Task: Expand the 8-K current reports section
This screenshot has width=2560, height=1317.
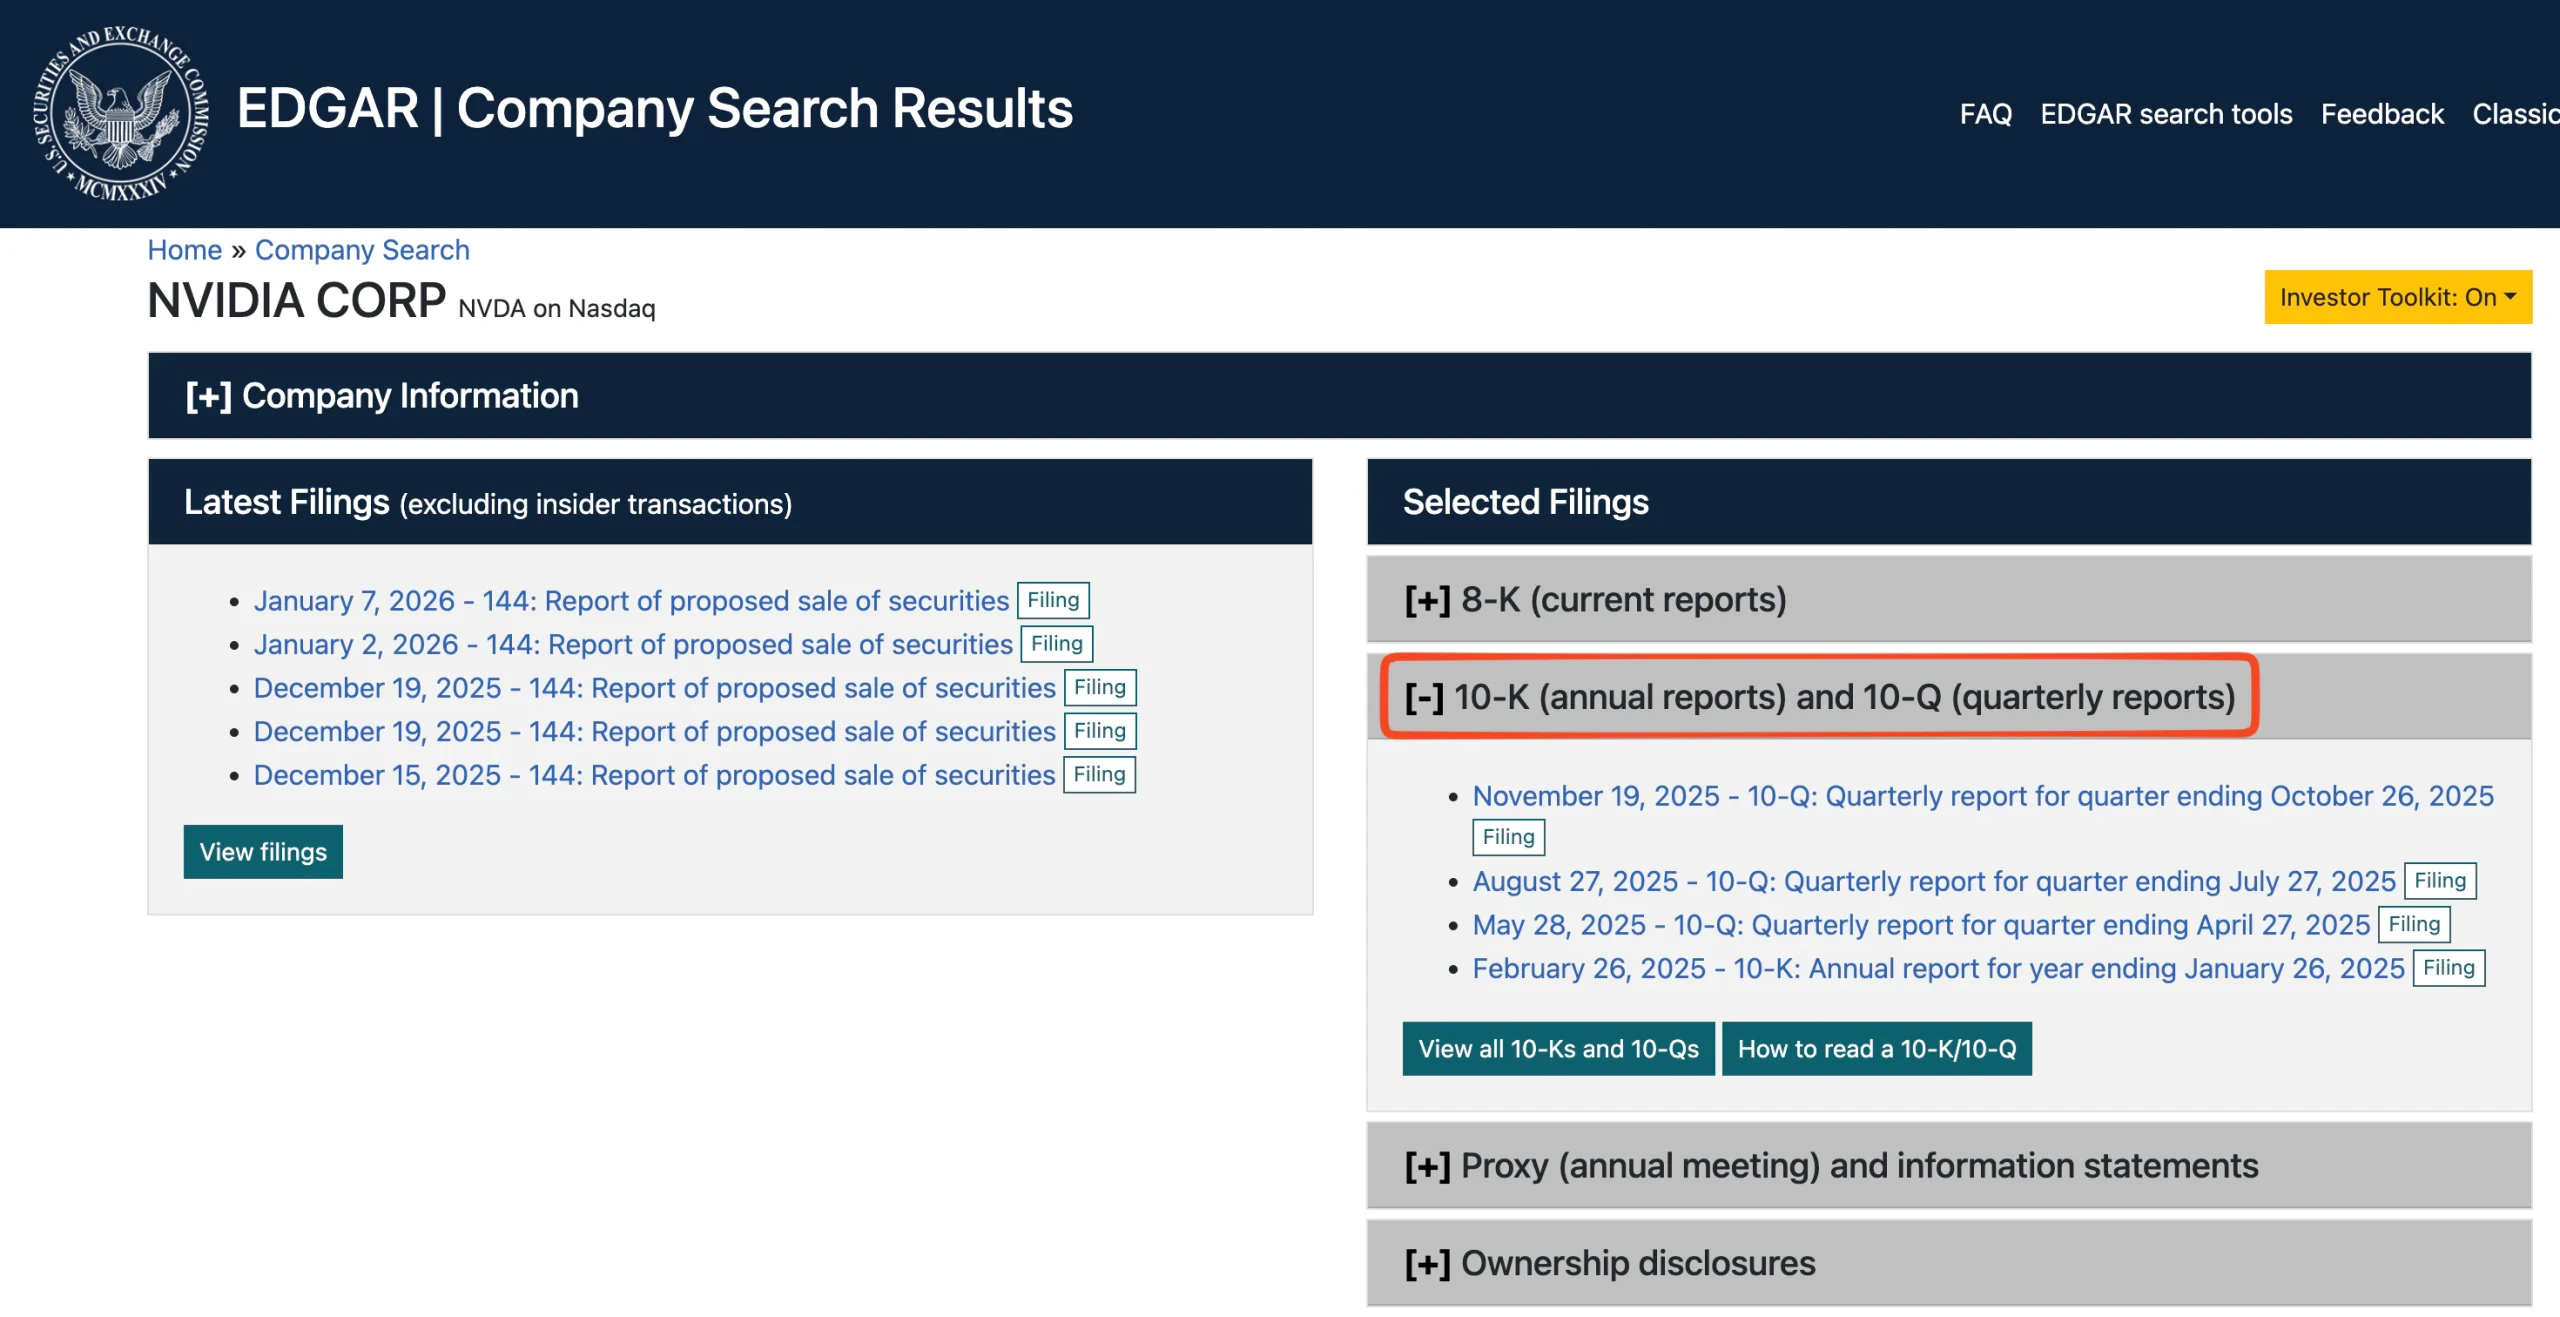Action: pyautogui.click(x=1594, y=600)
